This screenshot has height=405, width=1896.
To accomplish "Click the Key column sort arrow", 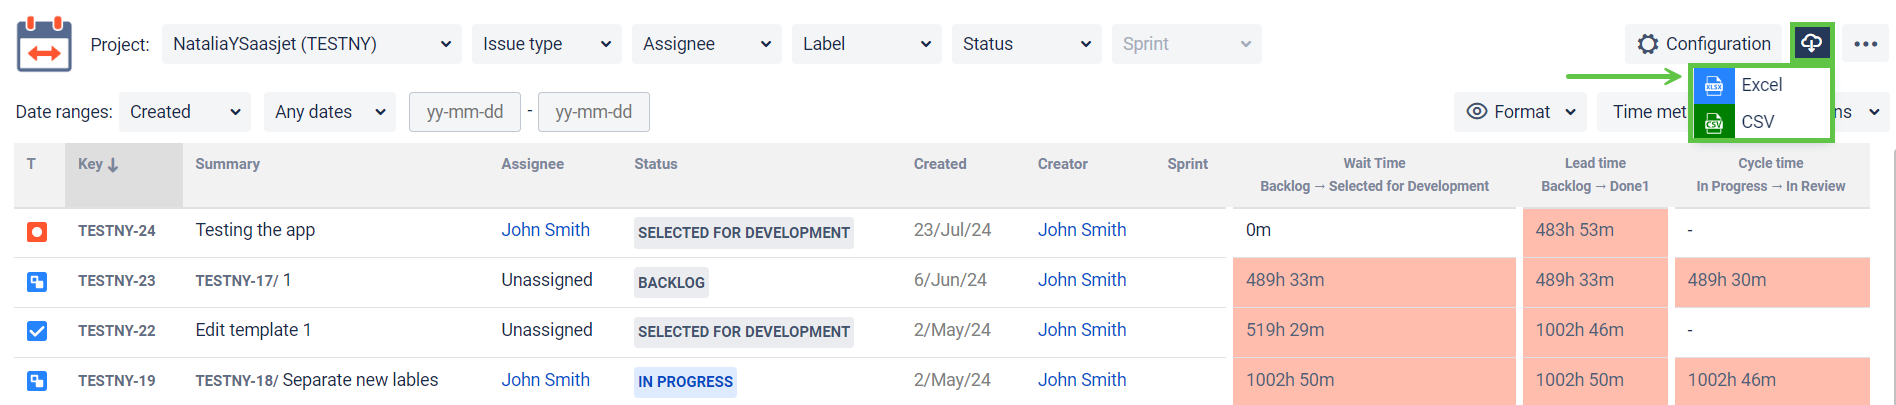I will (x=113, y=165).
